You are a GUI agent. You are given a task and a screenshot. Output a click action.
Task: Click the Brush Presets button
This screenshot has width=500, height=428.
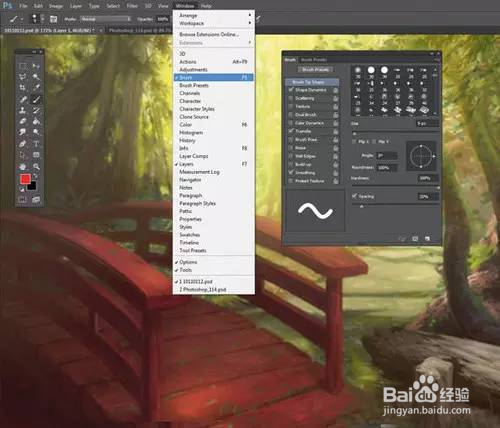[x=315, y=69]
